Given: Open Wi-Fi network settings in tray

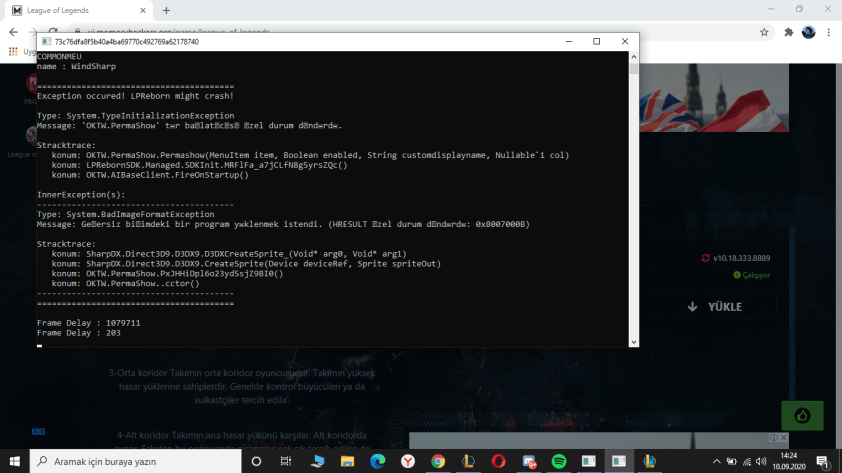Looking at the screenshot, I should (747, 461).
